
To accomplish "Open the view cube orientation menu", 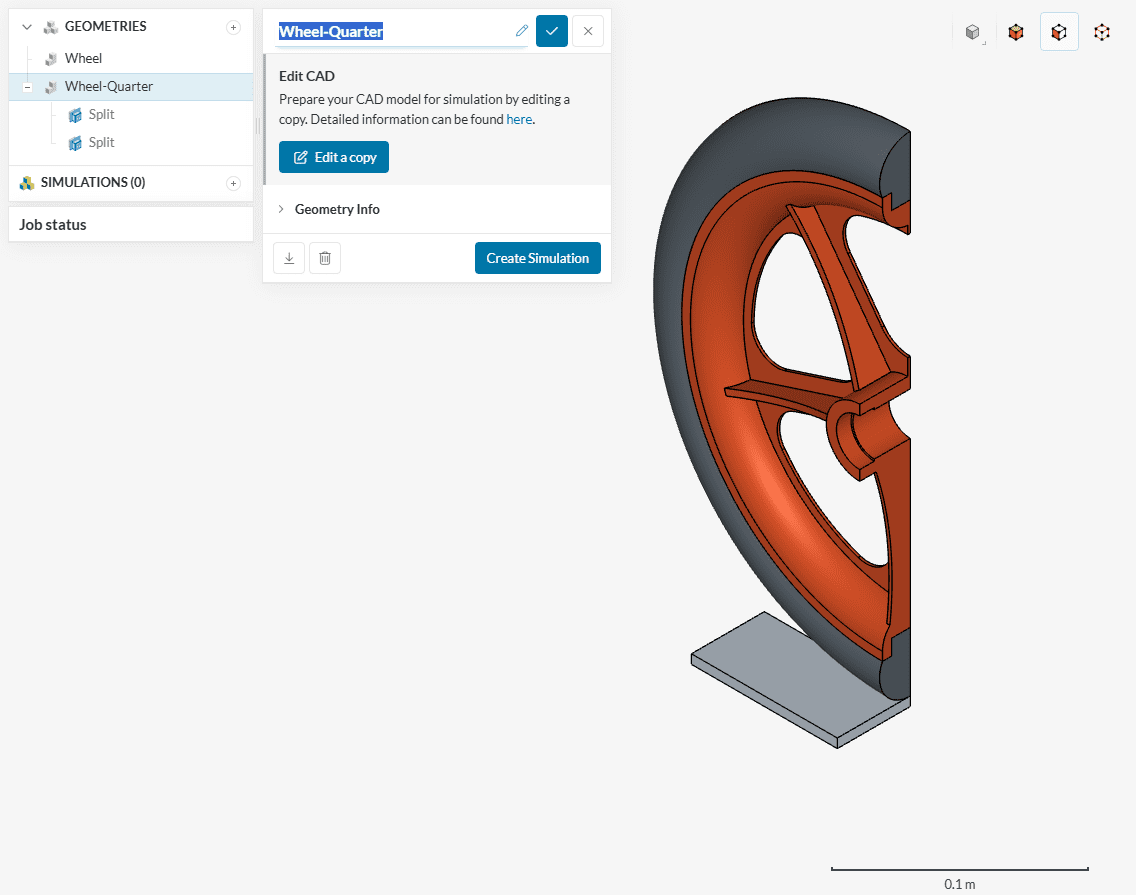I will tap(973, 32).
